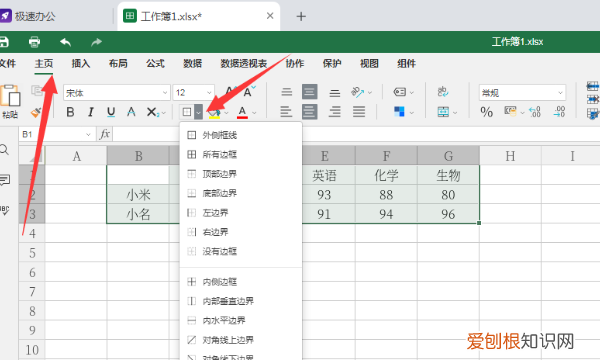The height and width of the screenshot is (360, 600).
Task: Expand the B1 name box dropdown
Action: pyautogui.click(x=88, y=135)
